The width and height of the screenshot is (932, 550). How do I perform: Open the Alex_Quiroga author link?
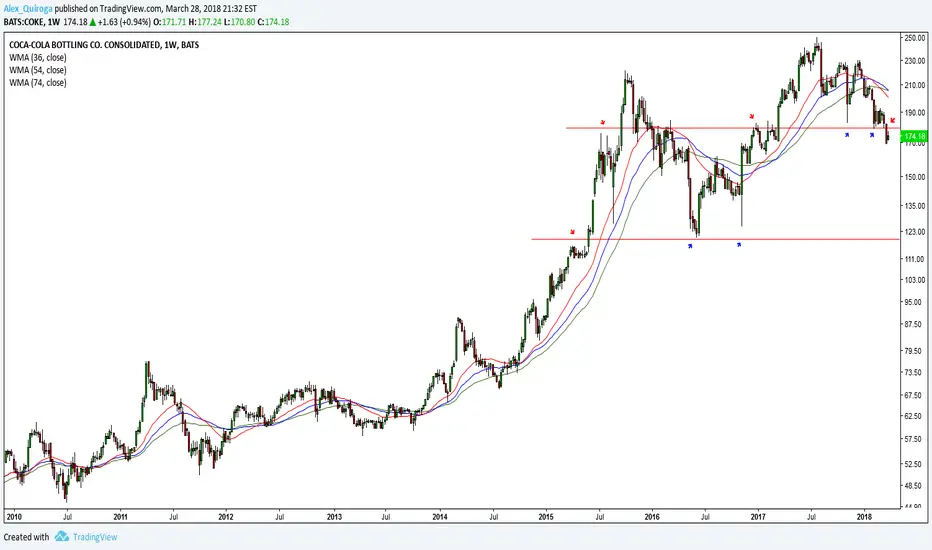(28, 9)
